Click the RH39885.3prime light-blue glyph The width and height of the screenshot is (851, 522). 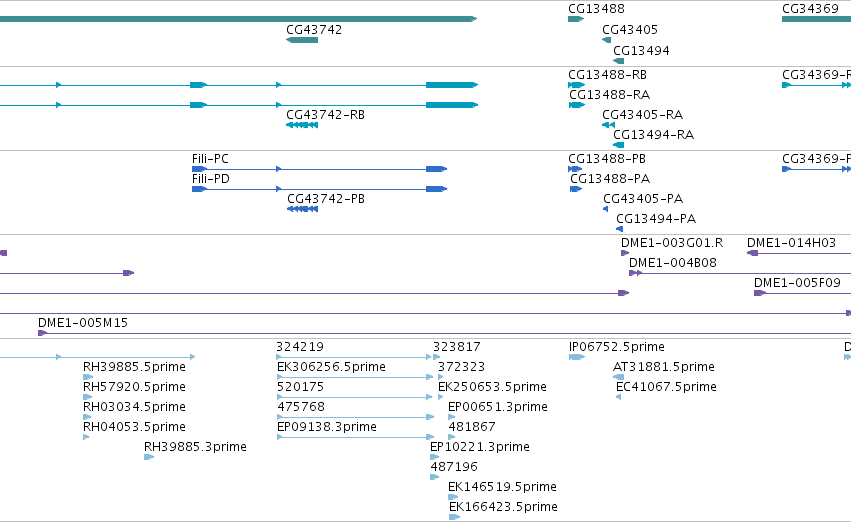point(149,457)
